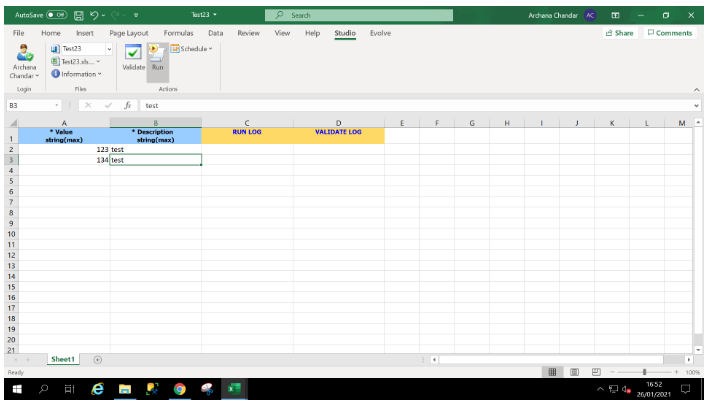Switch to Page Layout view icon
The height and width of the screenshot is (405, 708).
[574, 372]
